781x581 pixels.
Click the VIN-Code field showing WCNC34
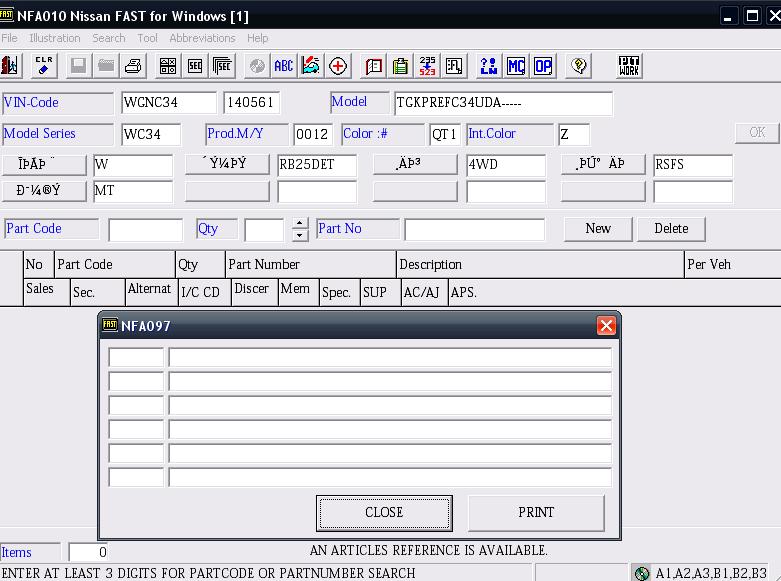tap(169, 103)
